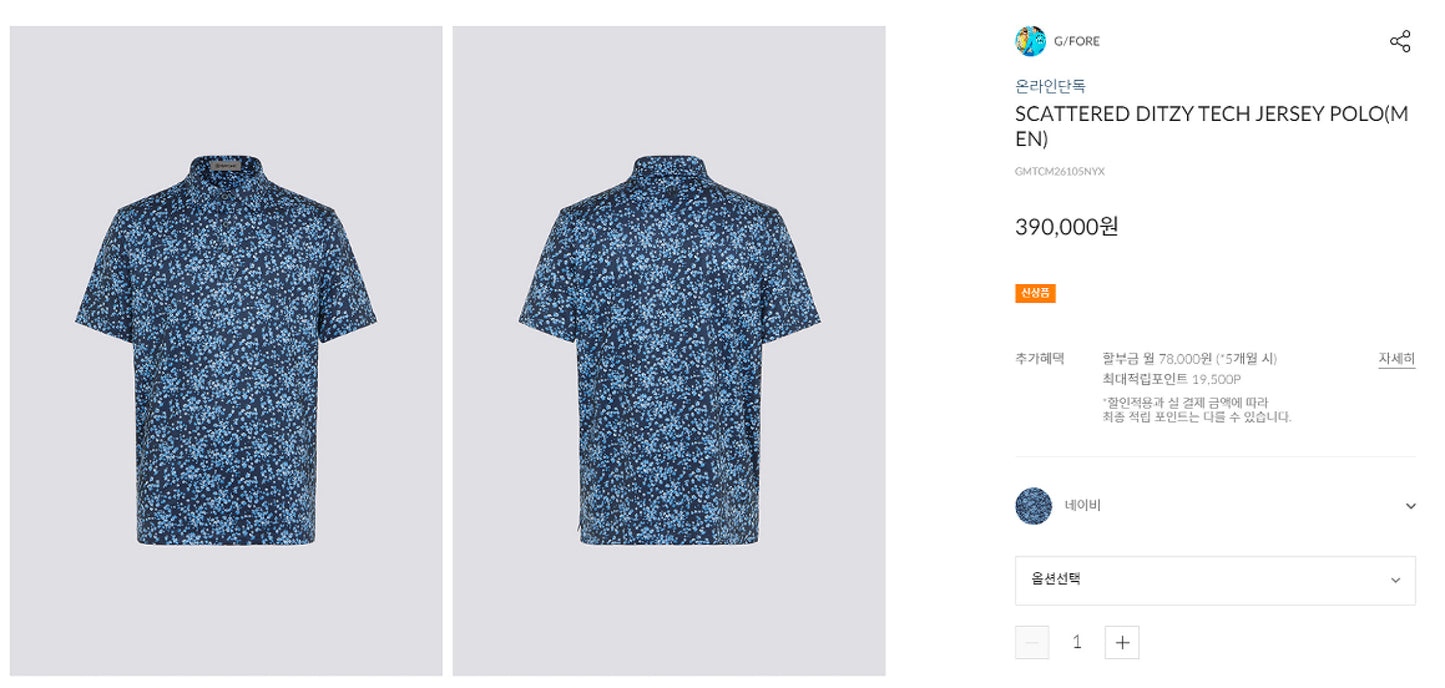
Task: Click the product title SCATTERED DITZY TECH JERSEY POLO
Action: tap(1212, 126)
